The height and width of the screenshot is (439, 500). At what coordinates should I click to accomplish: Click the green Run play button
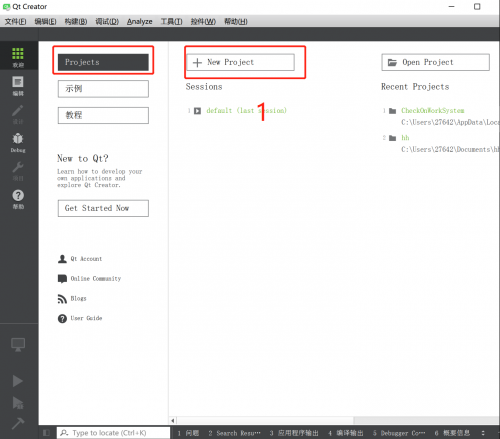click(x=17, y=381)
